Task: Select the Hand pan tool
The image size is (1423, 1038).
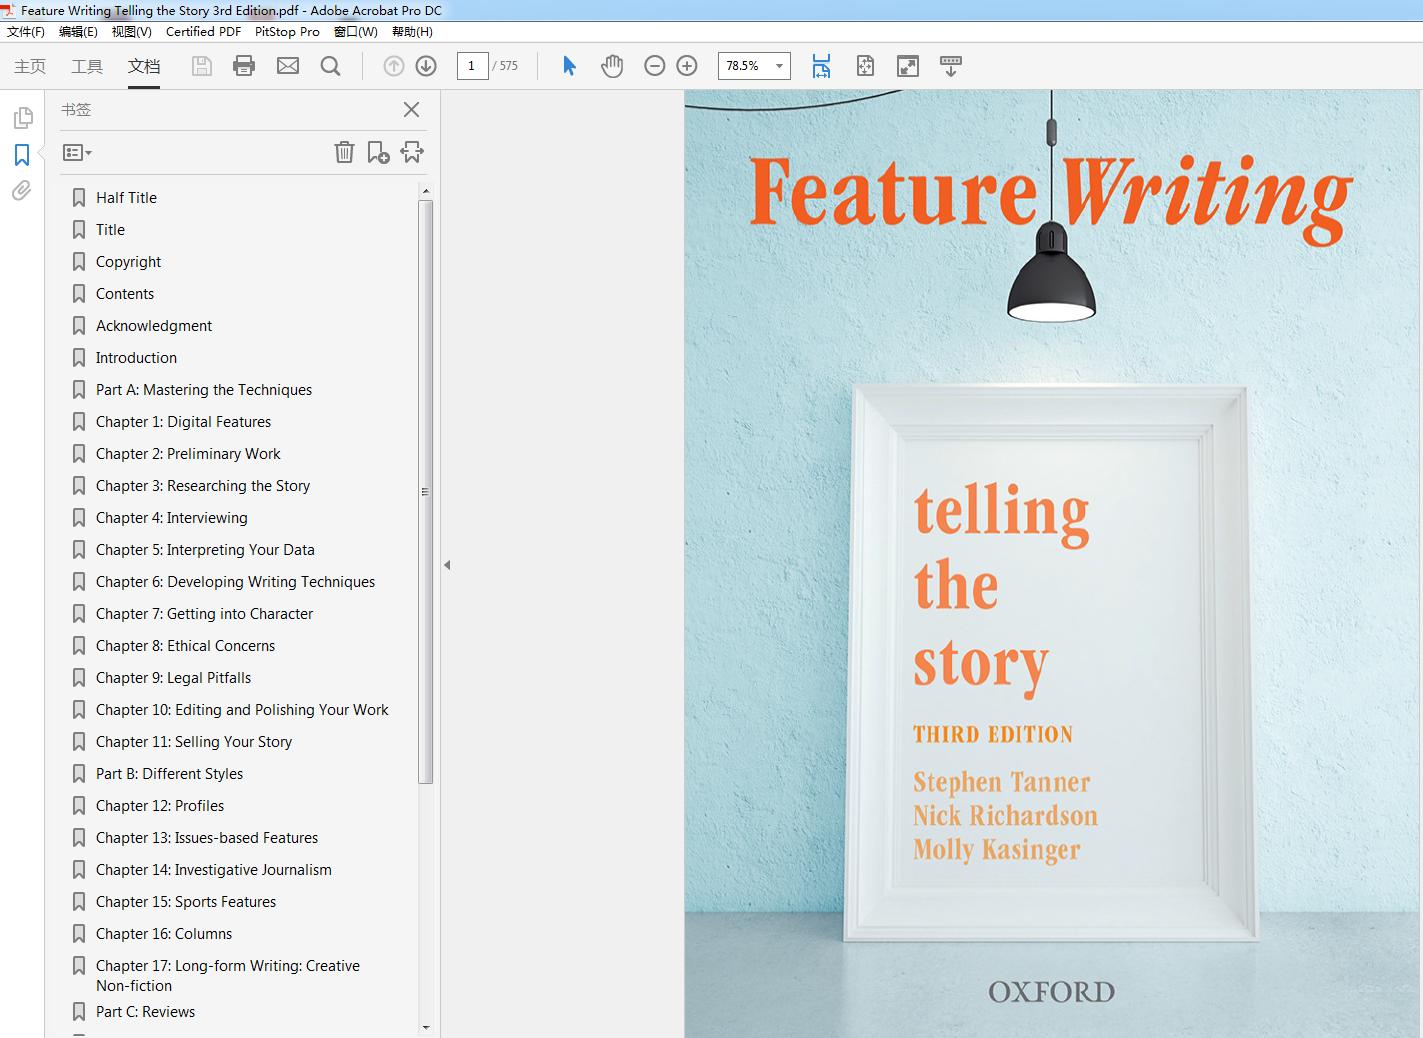Action: pyautogui.click(x=612, y=66)
